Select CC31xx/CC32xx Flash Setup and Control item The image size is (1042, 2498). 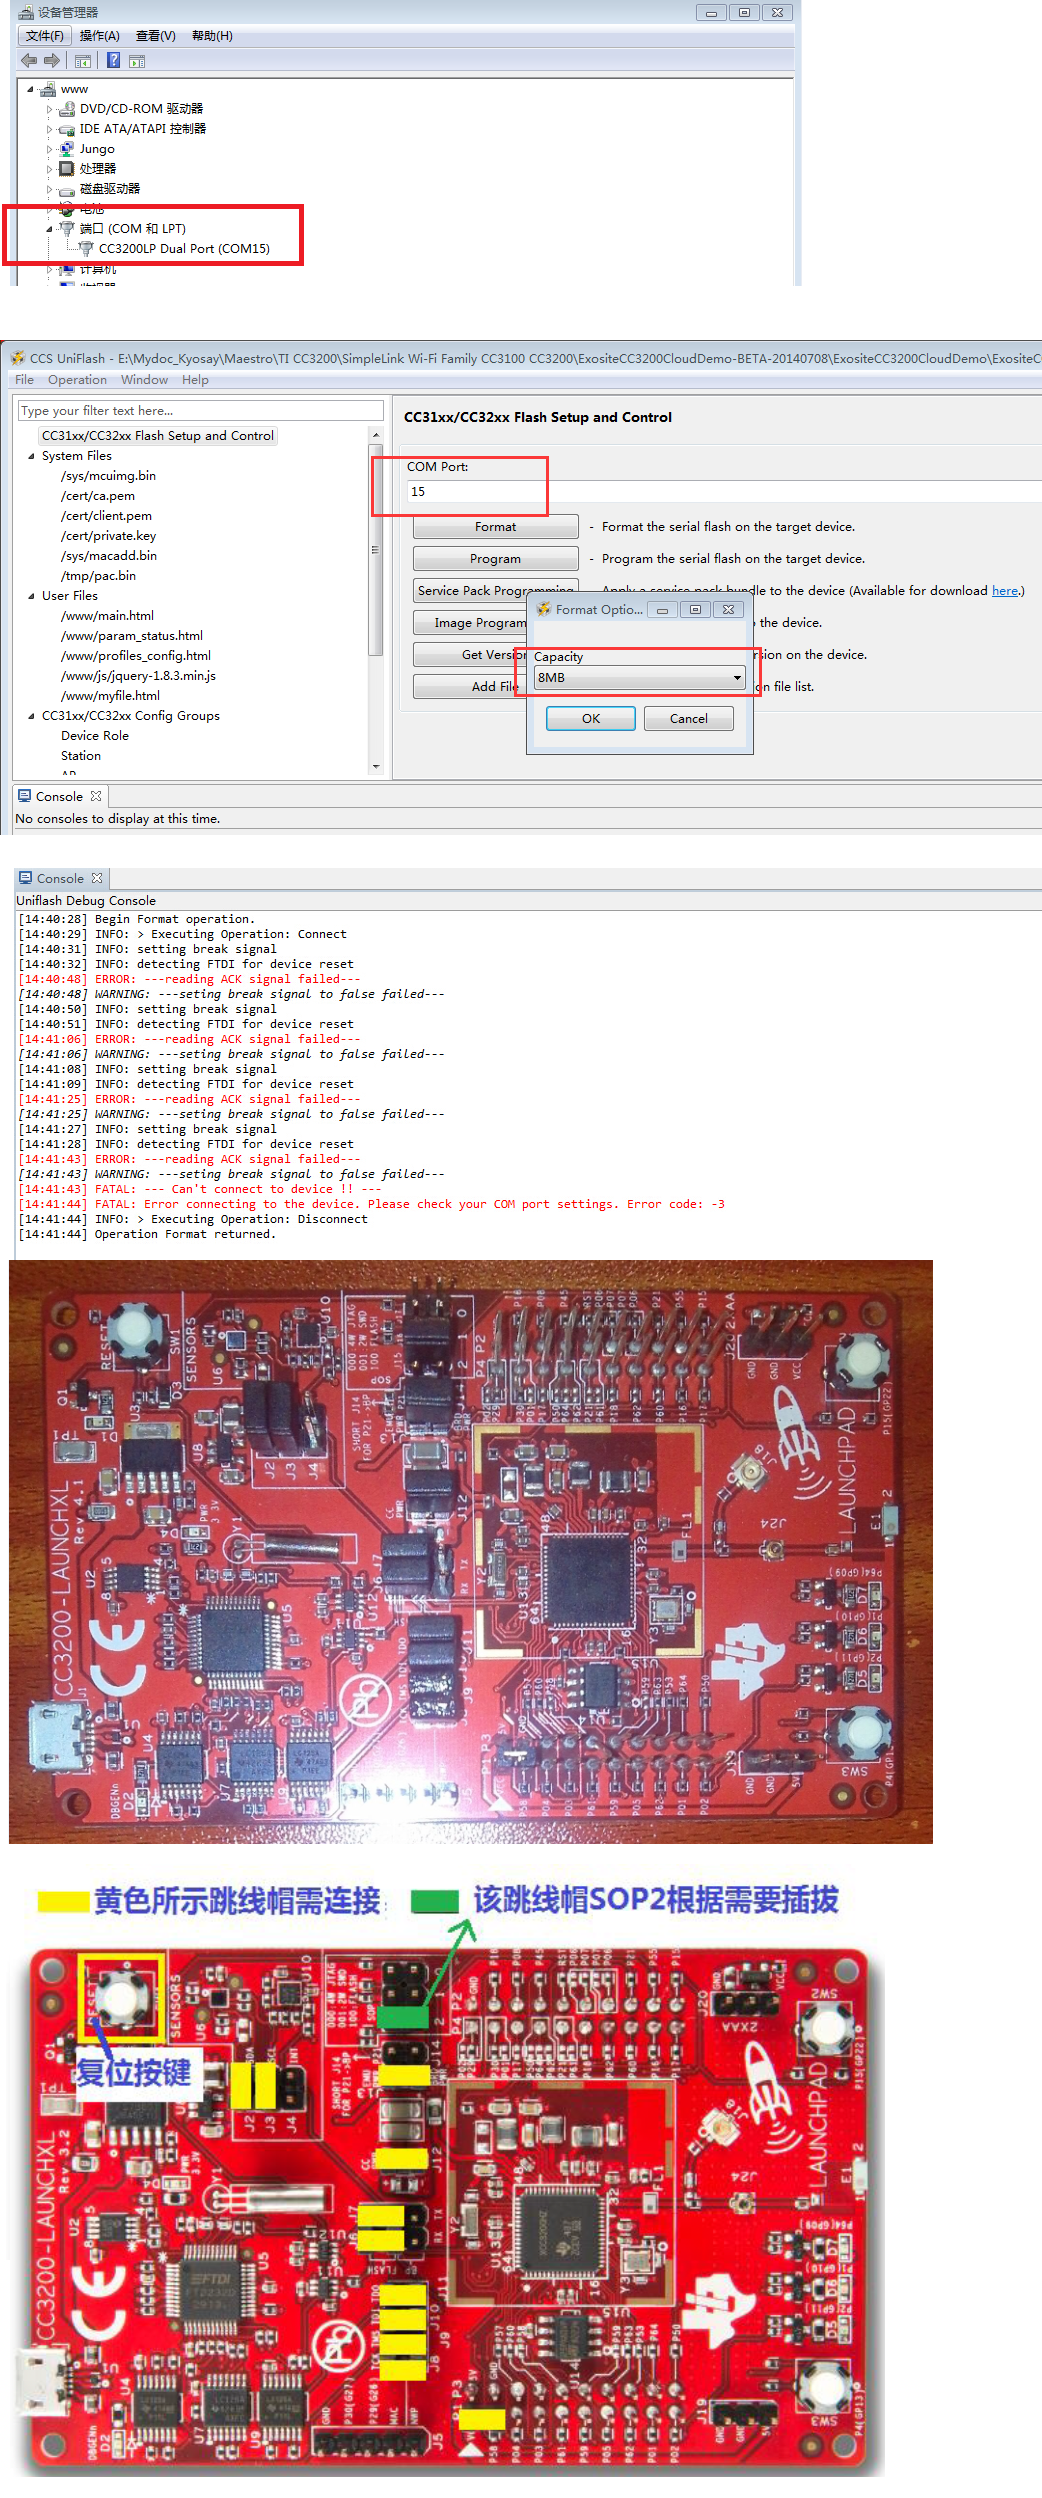pyautogui.click(x=157, y=436)
